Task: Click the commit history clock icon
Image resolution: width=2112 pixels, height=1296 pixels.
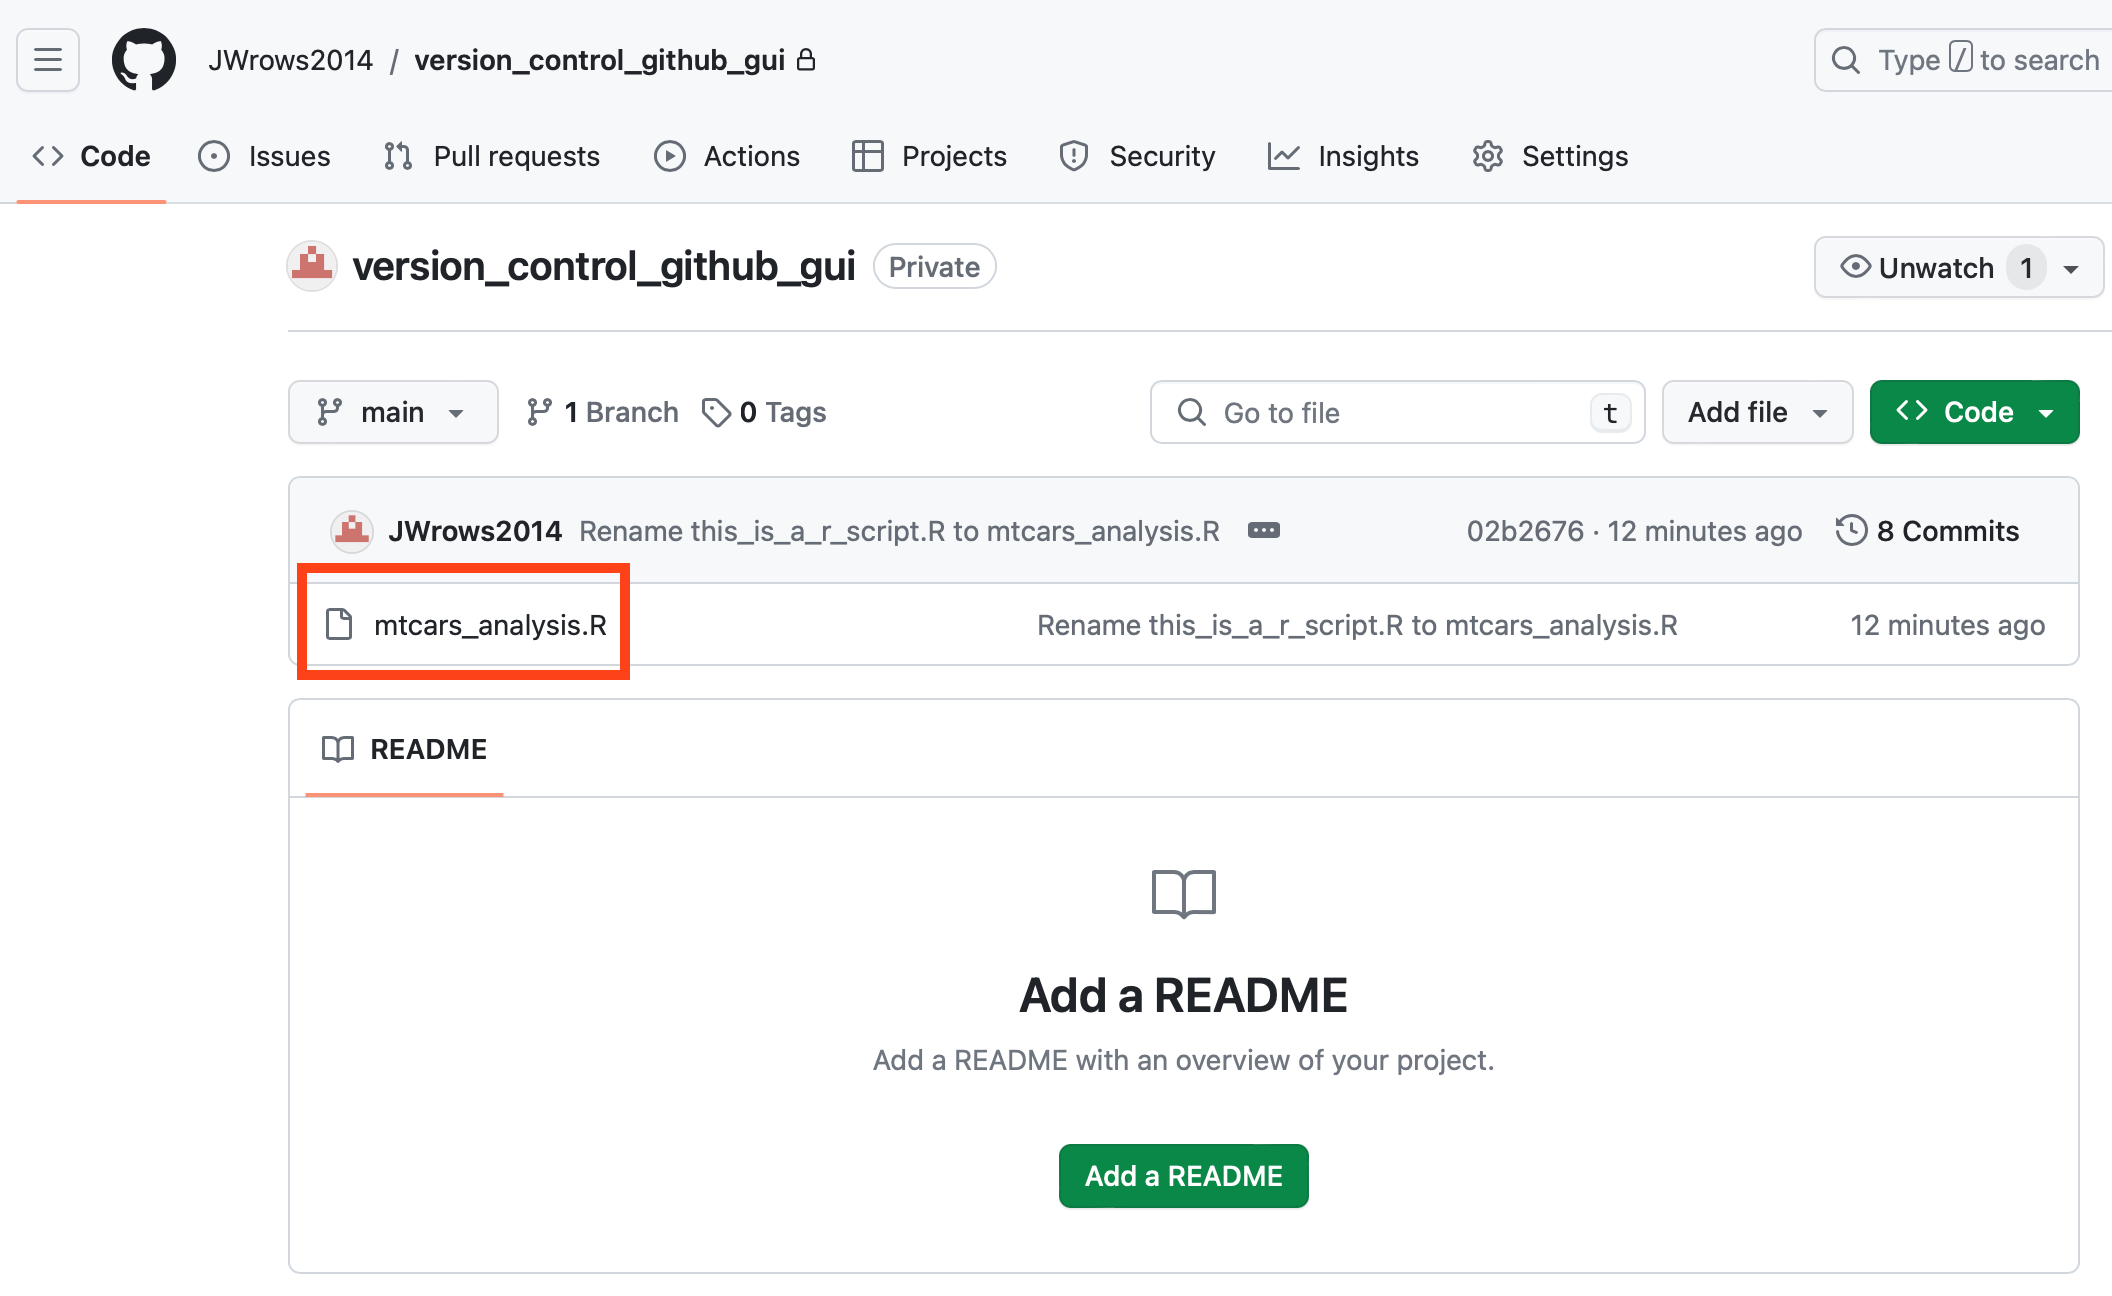Action: coord(1851,530)
